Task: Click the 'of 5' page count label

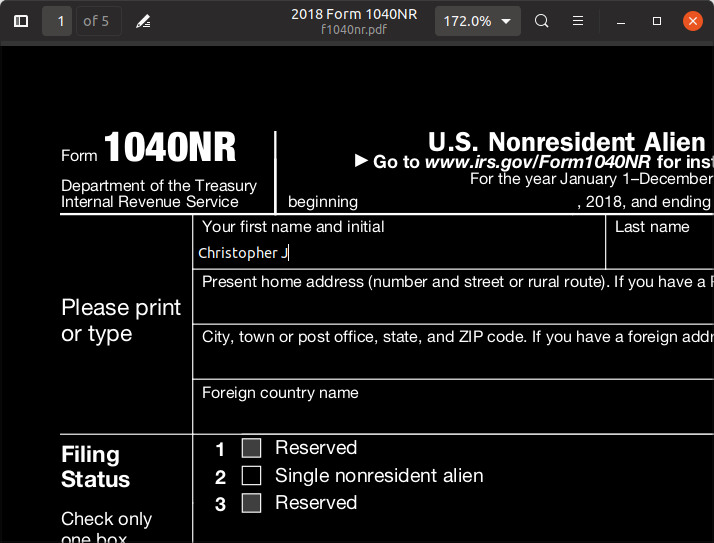Action: pyautogui.click(x=96, y=21)
